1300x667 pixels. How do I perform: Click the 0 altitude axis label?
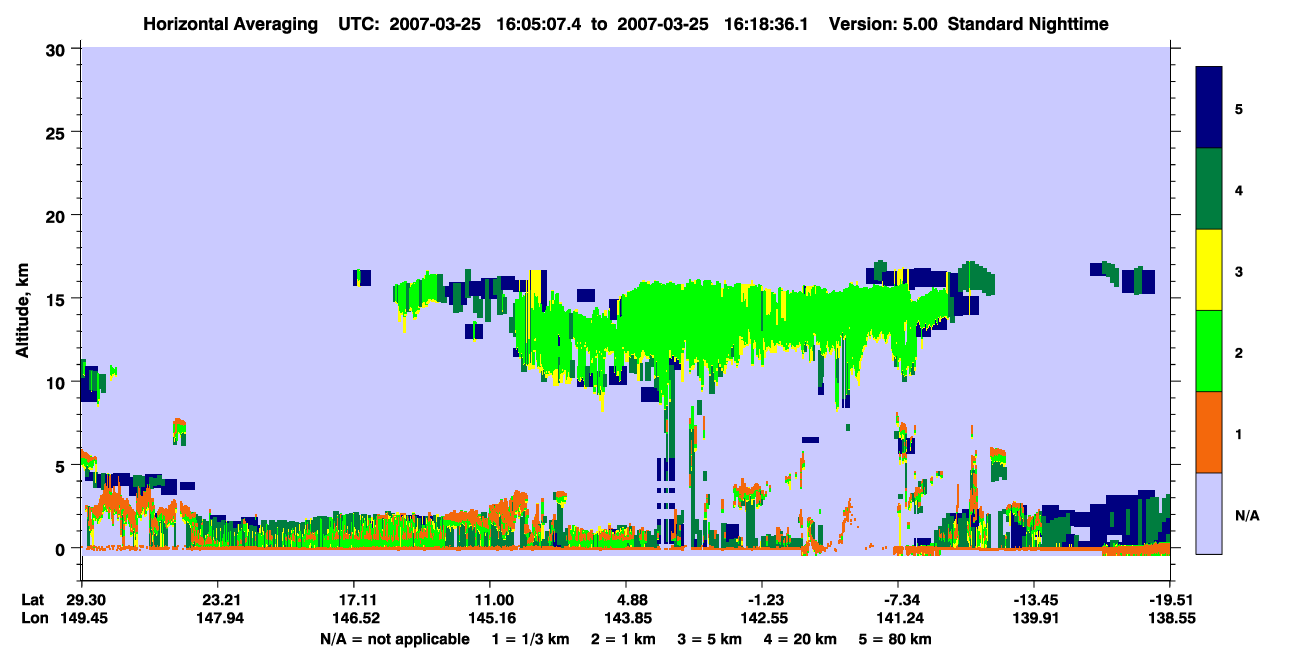pos(63,549)
